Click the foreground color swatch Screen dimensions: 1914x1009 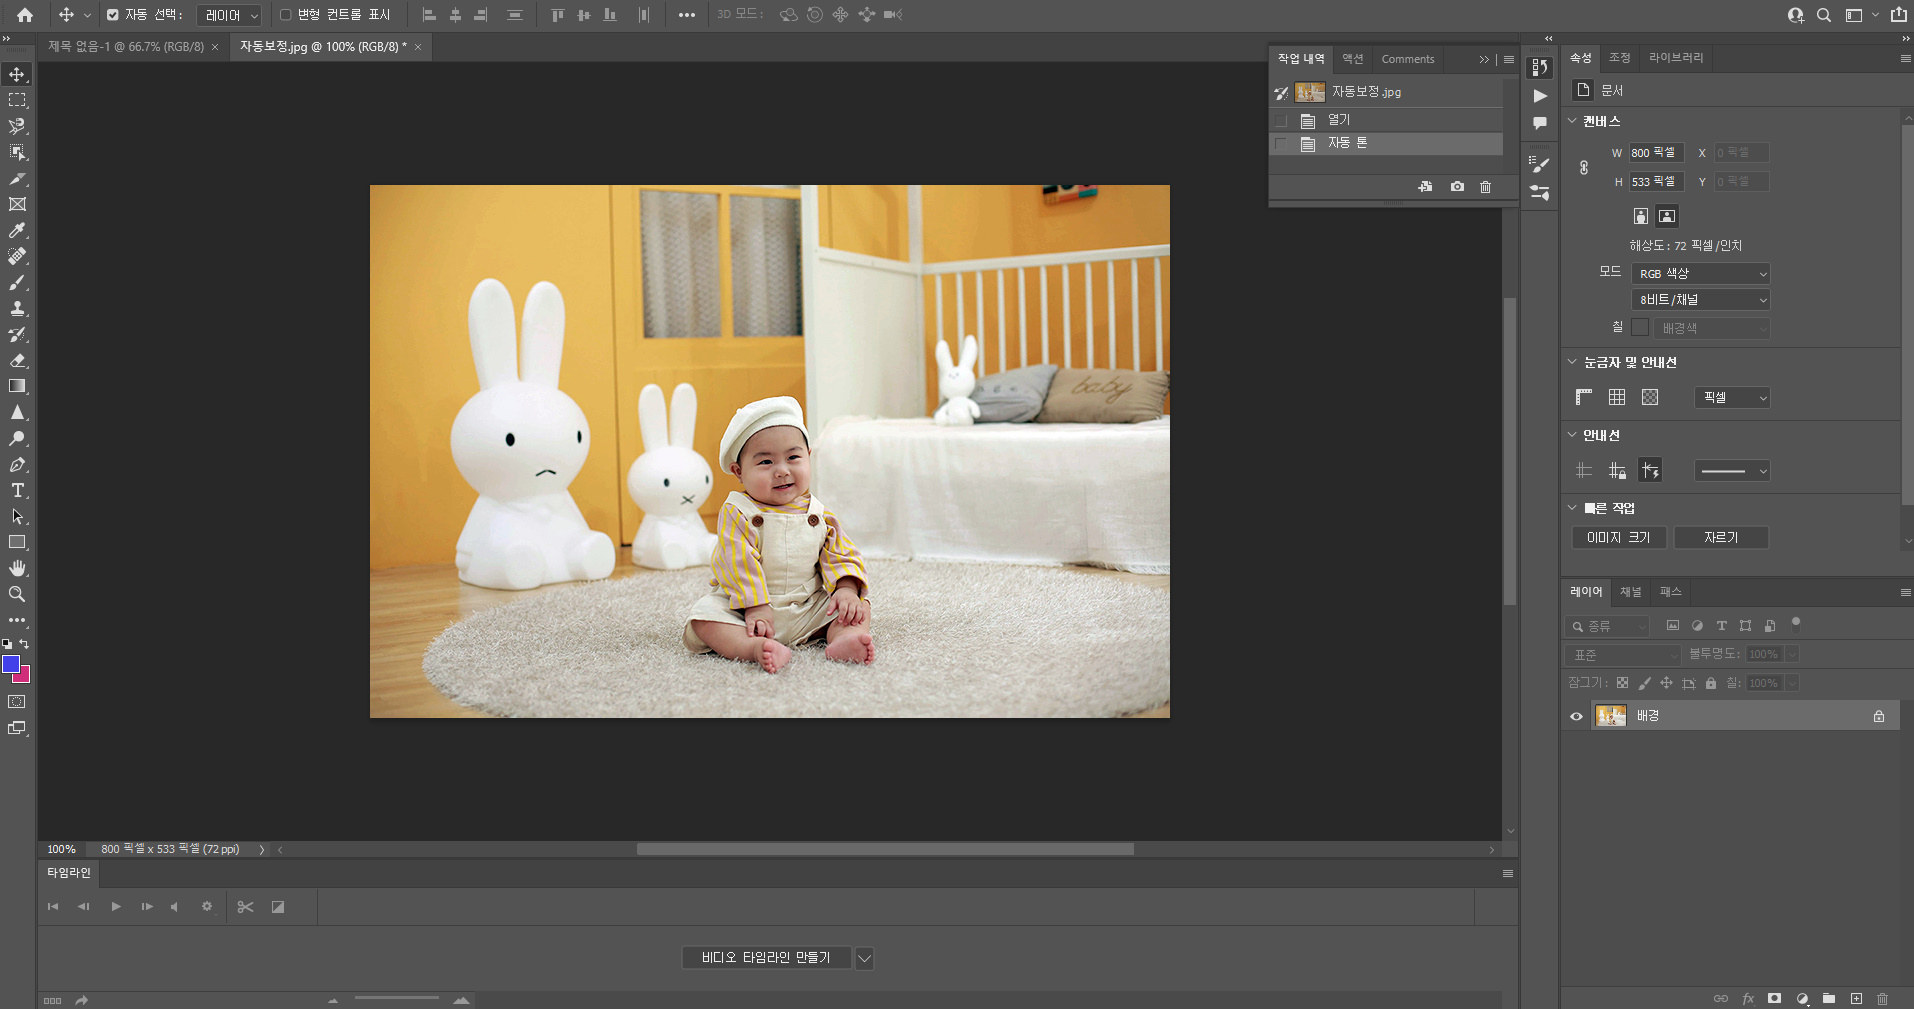[11, 664]
